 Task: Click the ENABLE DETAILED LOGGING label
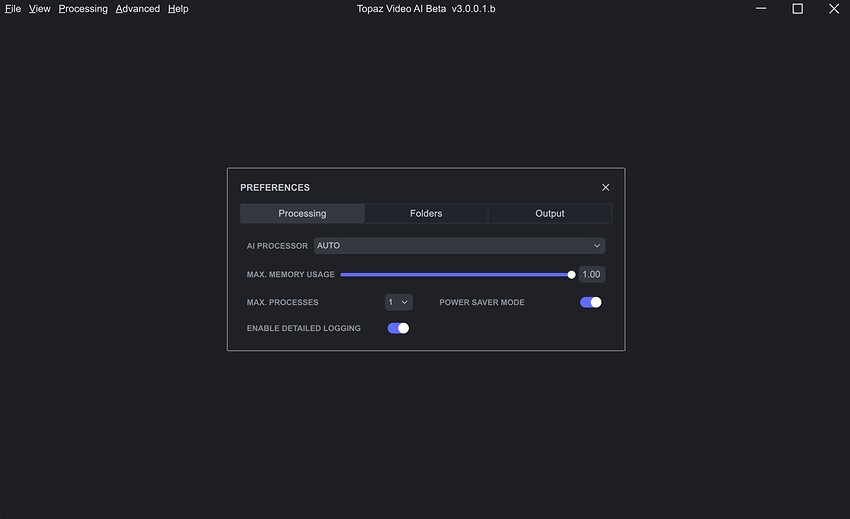click(x=304, y=328)
